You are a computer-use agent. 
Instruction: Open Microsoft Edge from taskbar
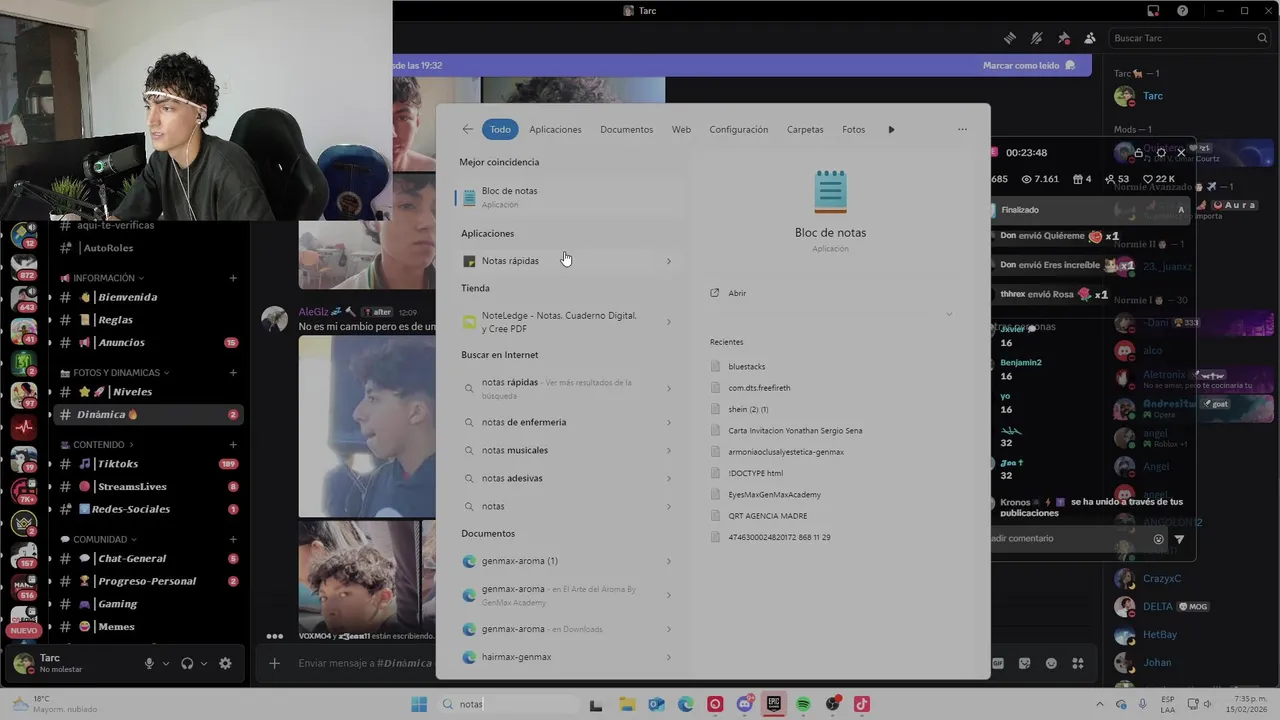click(686, 704)
